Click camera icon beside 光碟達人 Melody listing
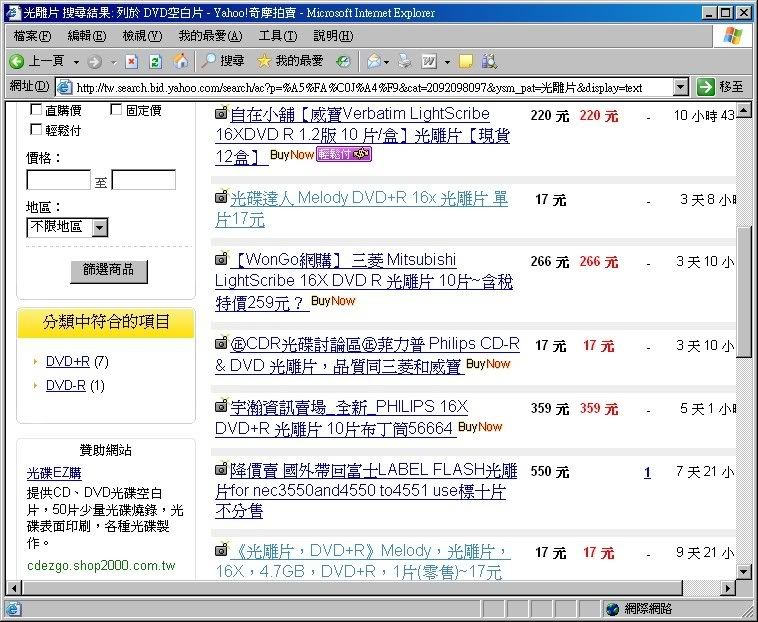The width and height of the screenshot is (758, 622). coord(221,196)
